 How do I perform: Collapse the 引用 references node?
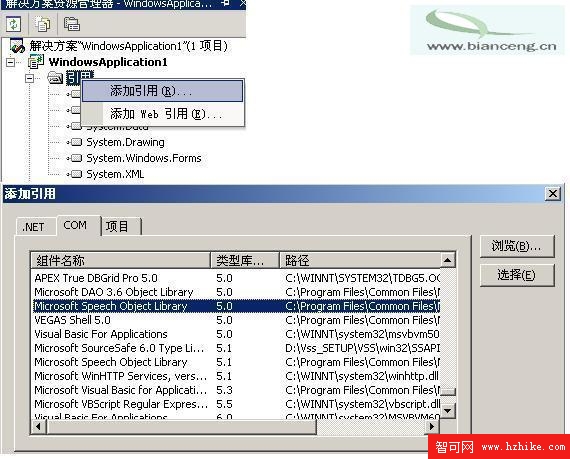coord(29,78)
